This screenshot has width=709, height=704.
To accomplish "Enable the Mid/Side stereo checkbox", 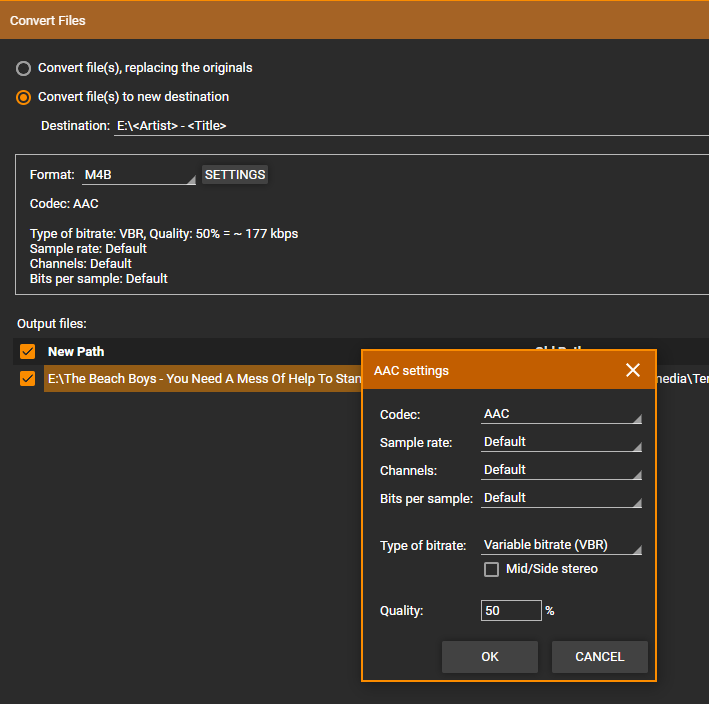I will coord(491,569).
